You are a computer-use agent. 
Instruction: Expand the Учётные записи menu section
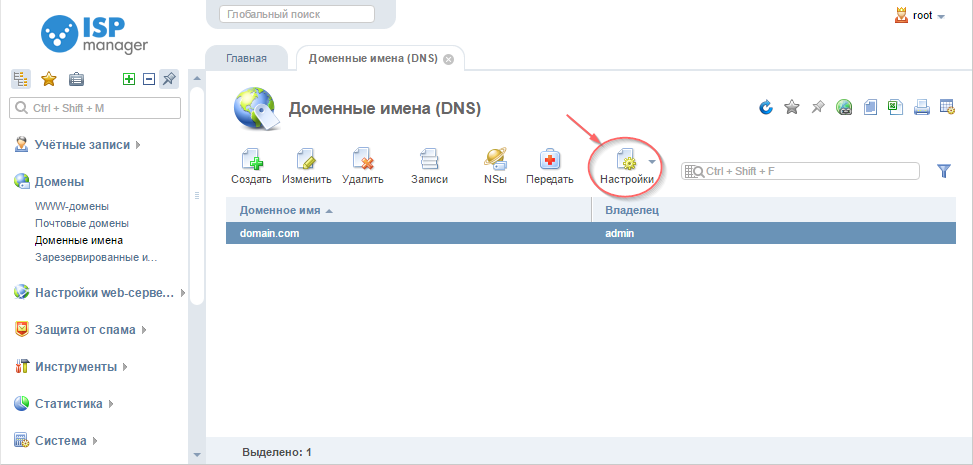82,145
